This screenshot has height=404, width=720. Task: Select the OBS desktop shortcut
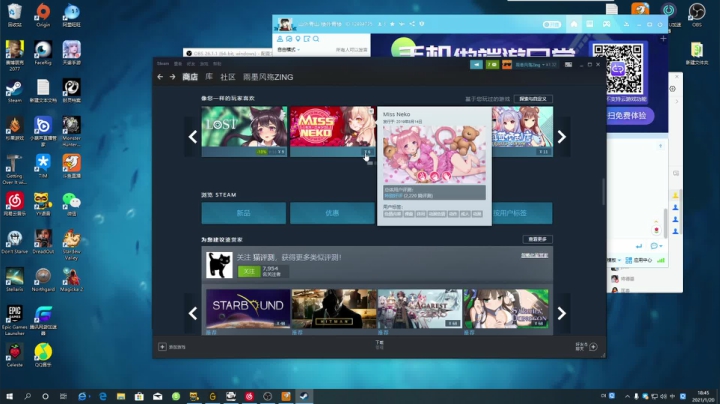[x=697, y=15]
